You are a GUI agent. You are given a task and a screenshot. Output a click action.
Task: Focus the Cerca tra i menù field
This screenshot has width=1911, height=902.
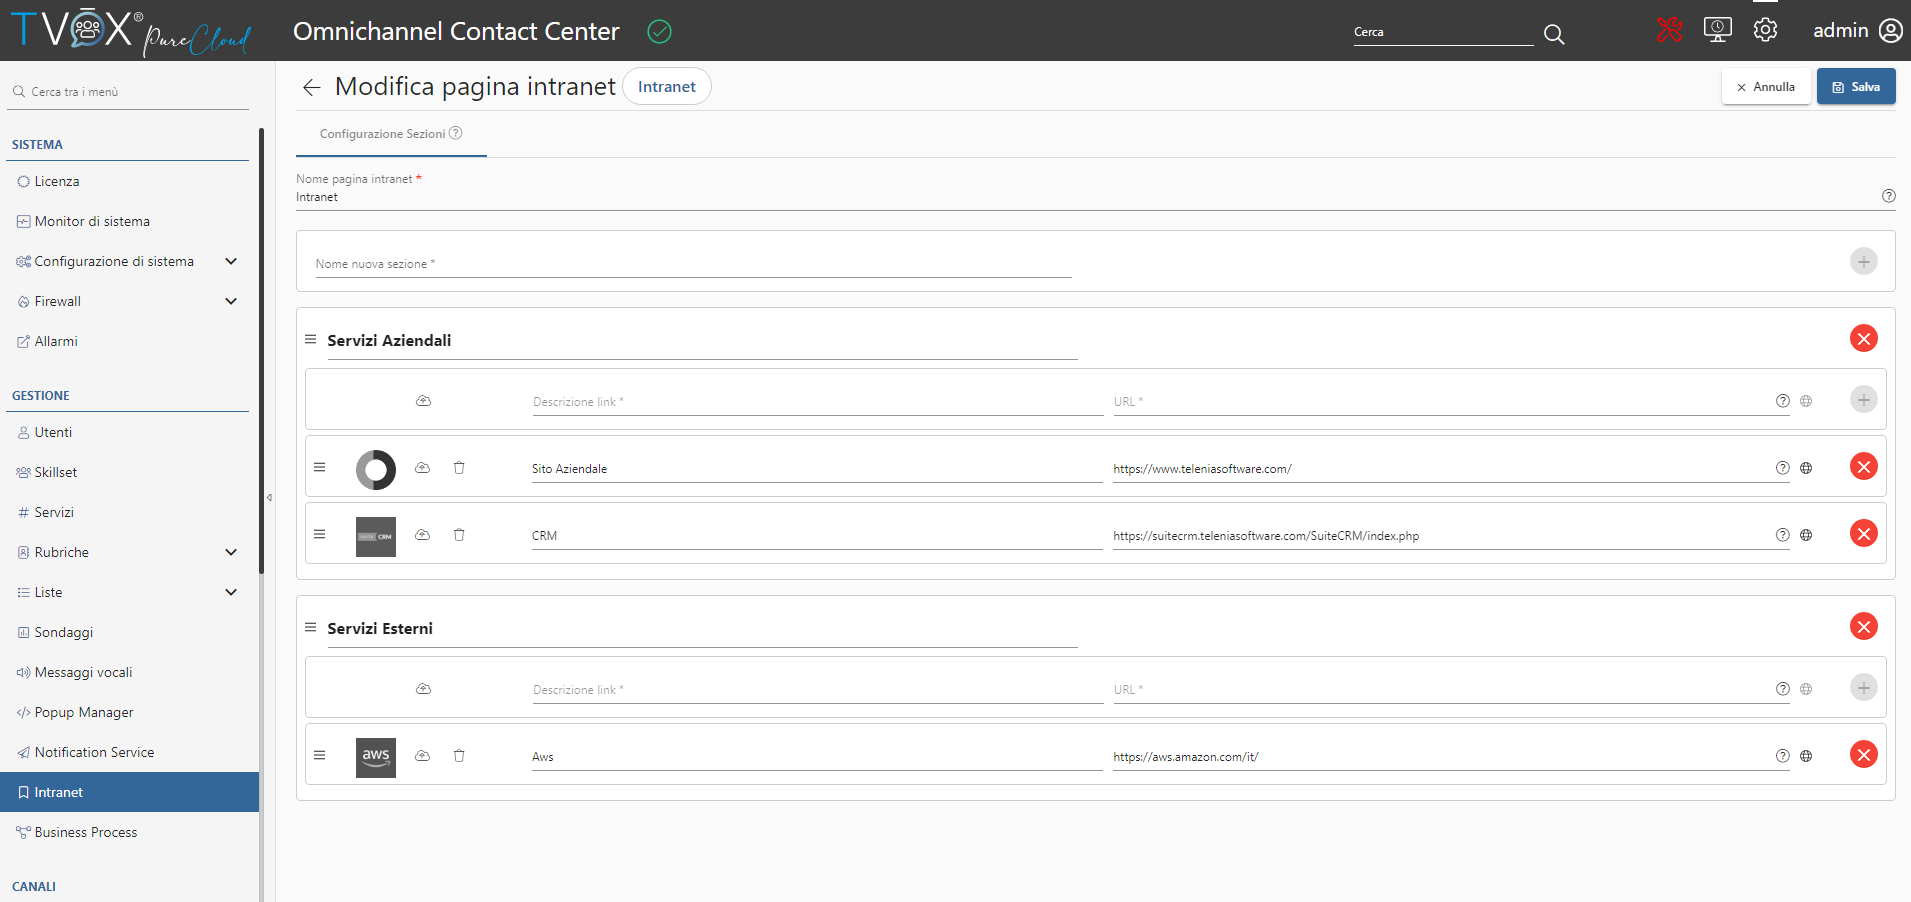pyautogui.click(x=130, y=92)
